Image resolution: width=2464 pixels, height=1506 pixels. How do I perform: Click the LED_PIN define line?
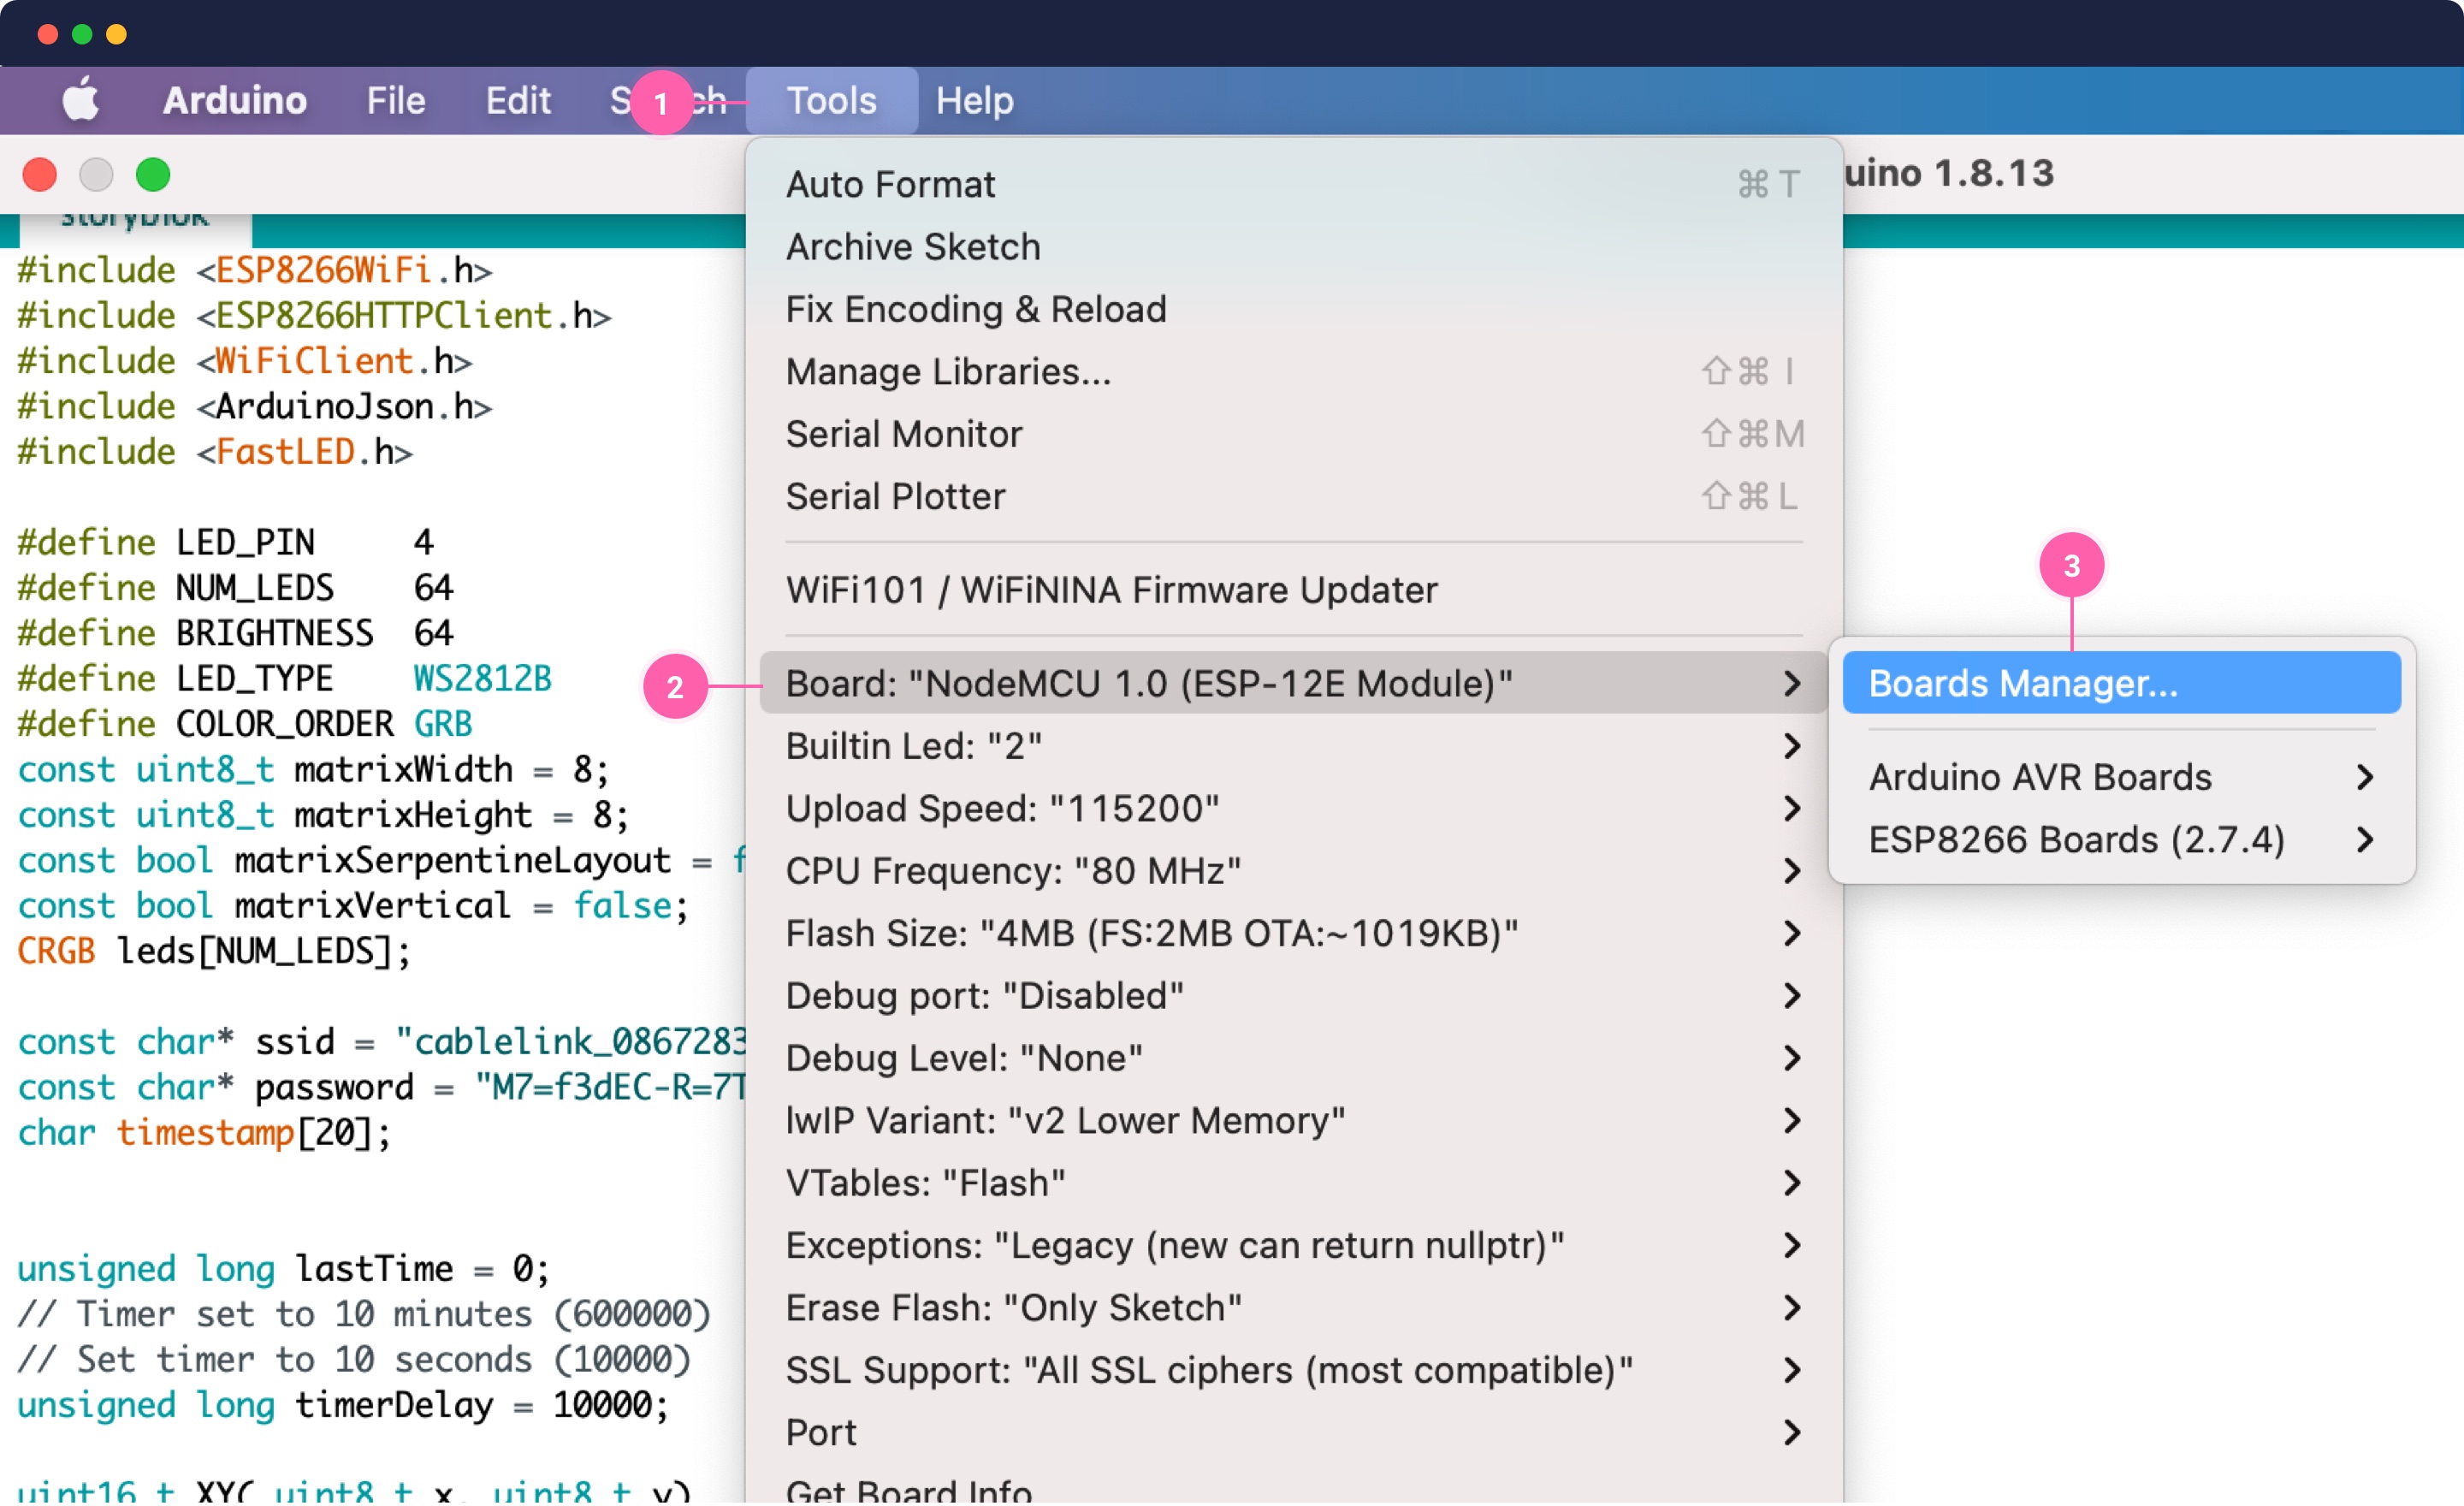(226, 543)
